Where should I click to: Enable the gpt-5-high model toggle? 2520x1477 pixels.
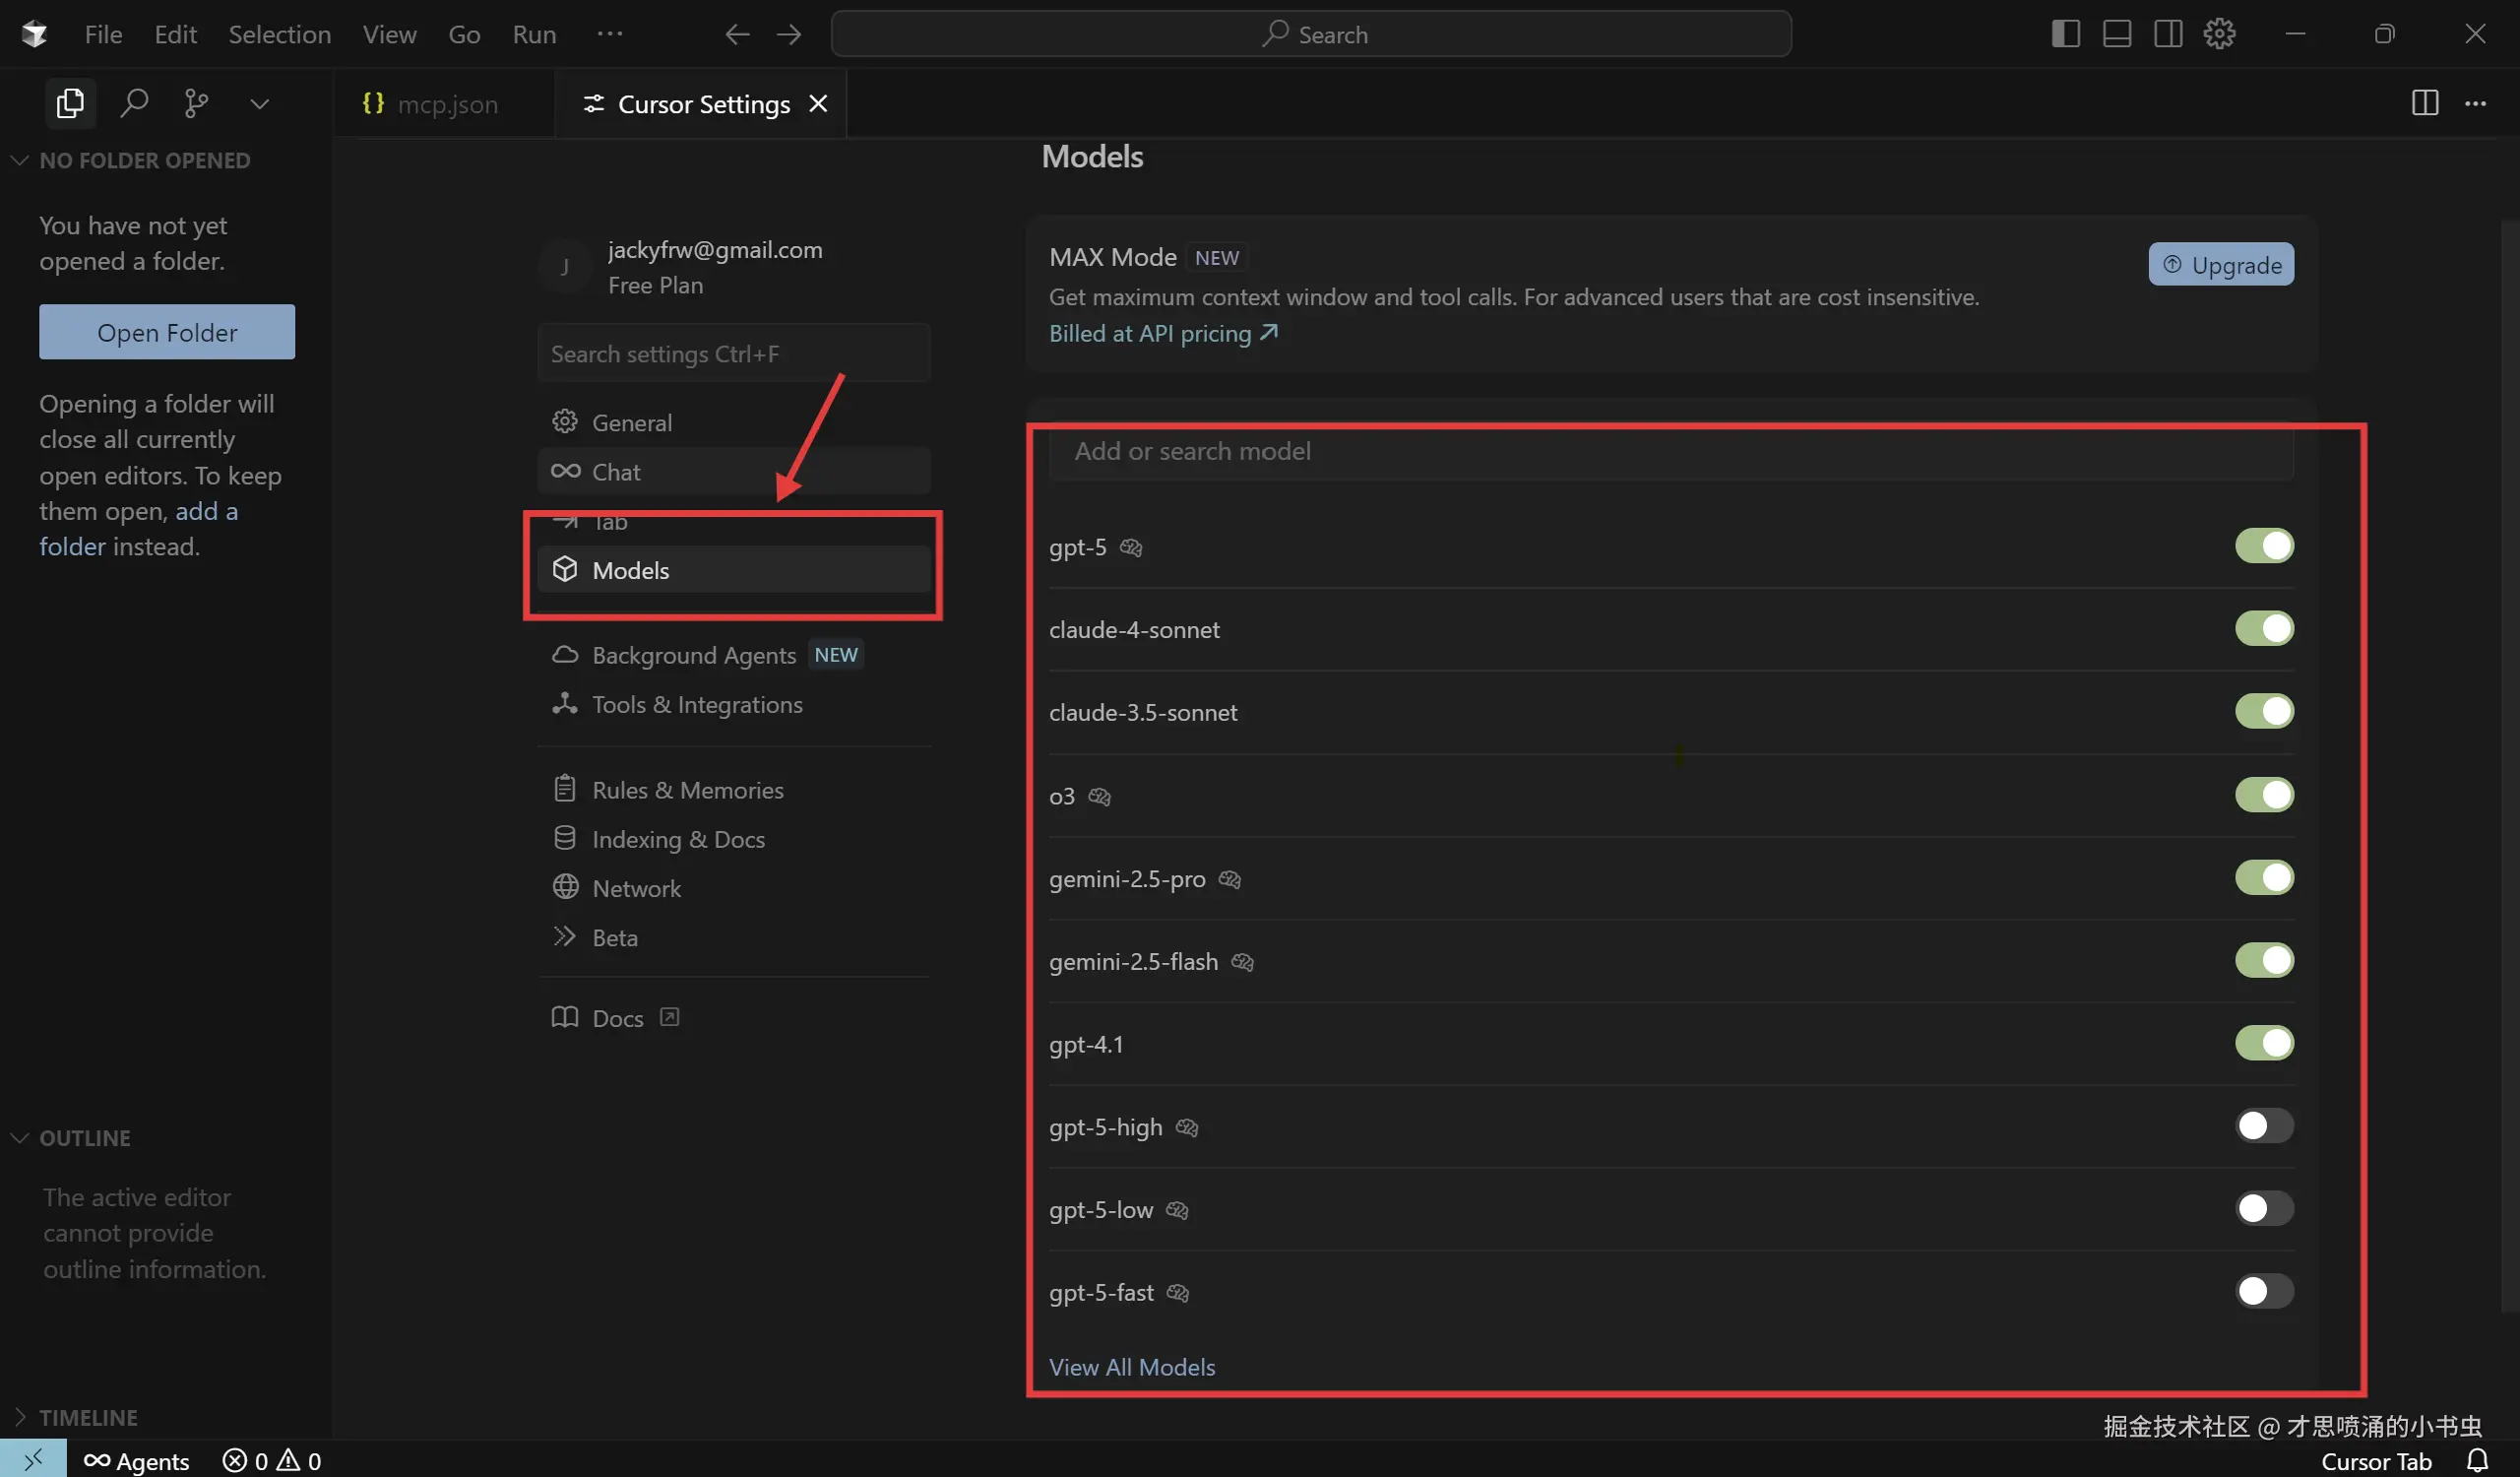tap(2263, 1126)
